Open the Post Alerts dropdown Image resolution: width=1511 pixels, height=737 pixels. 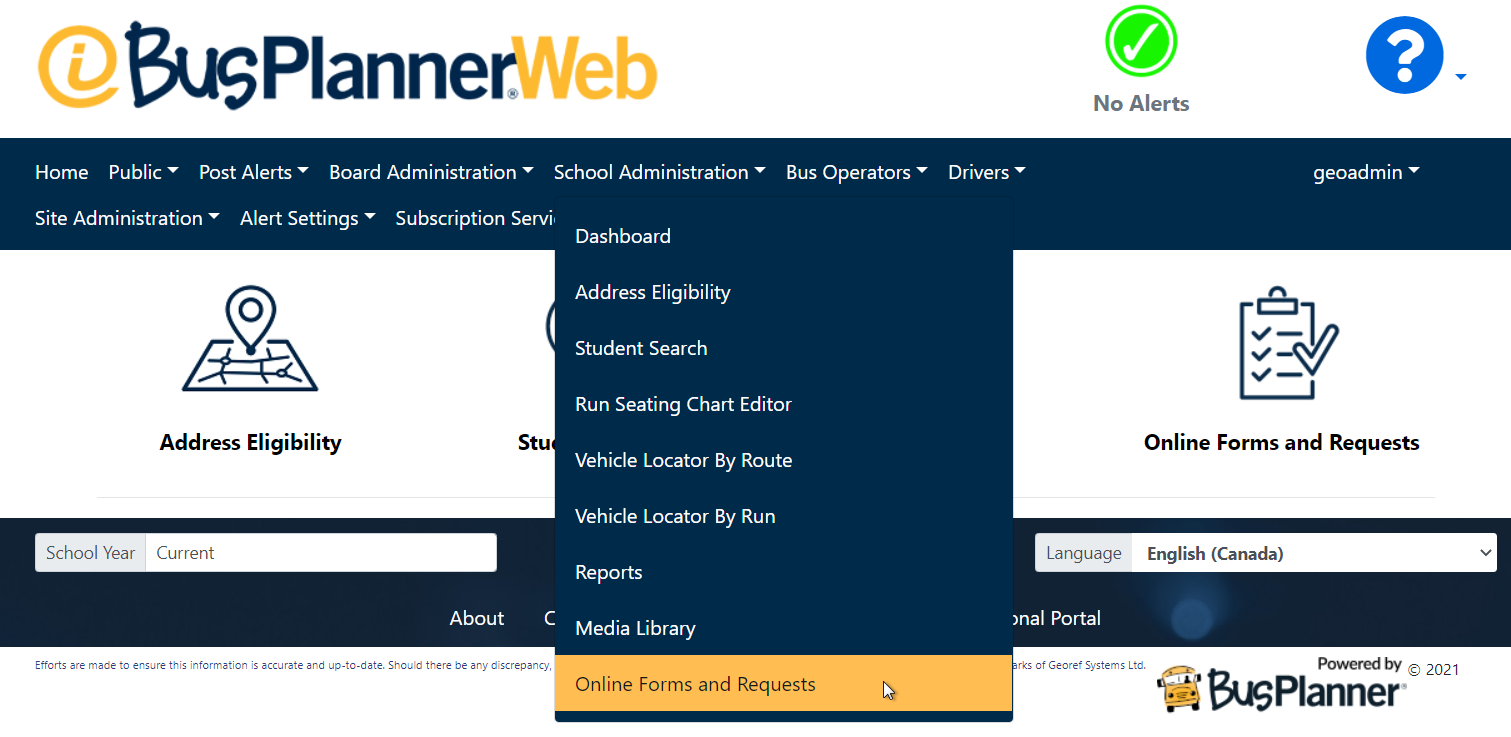[x=253, y=172]
